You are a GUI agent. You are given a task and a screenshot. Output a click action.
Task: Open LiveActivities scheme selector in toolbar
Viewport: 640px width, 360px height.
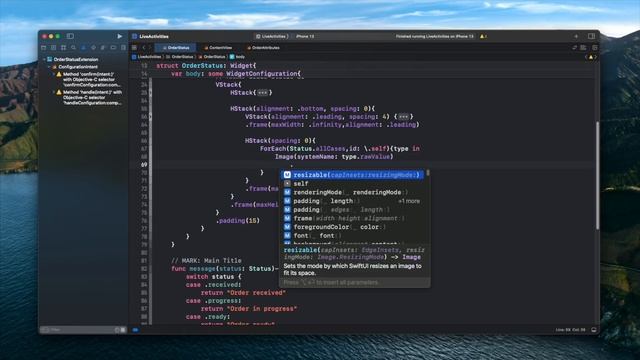click(x=271, y=36)
